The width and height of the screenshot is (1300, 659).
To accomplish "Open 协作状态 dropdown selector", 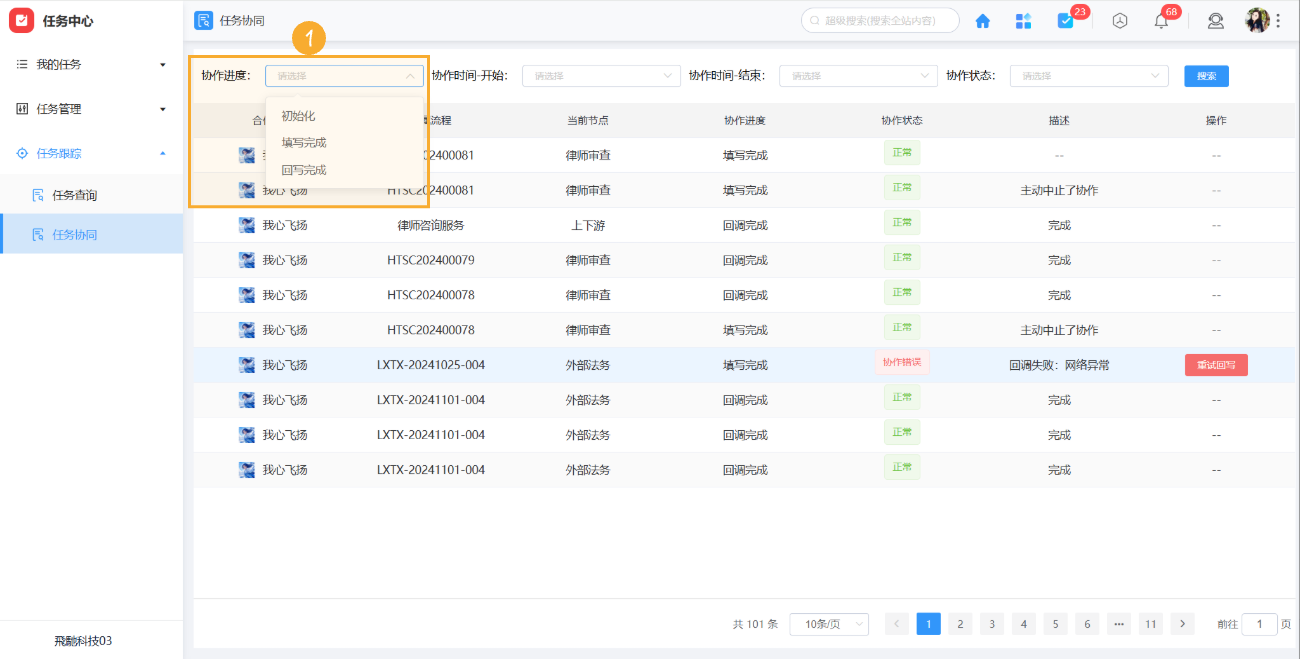I will coord(1088,76).
